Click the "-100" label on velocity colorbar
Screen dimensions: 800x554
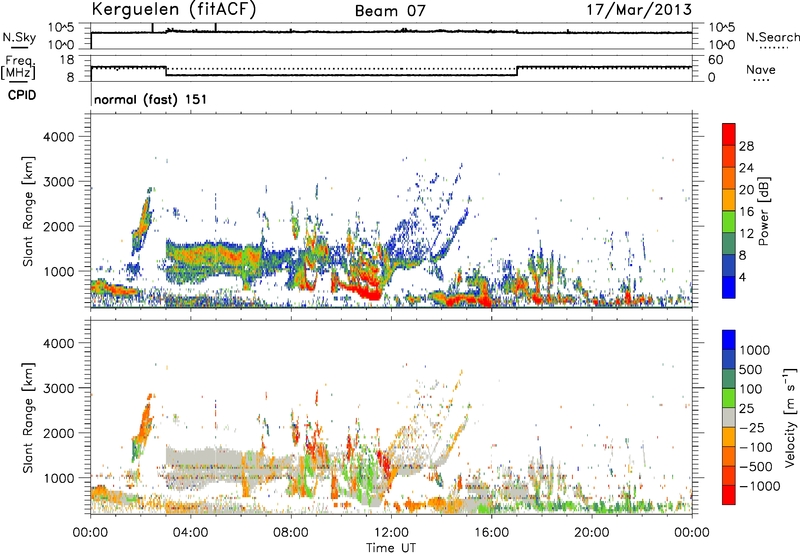pyautogui.click(x=756, y=447)
